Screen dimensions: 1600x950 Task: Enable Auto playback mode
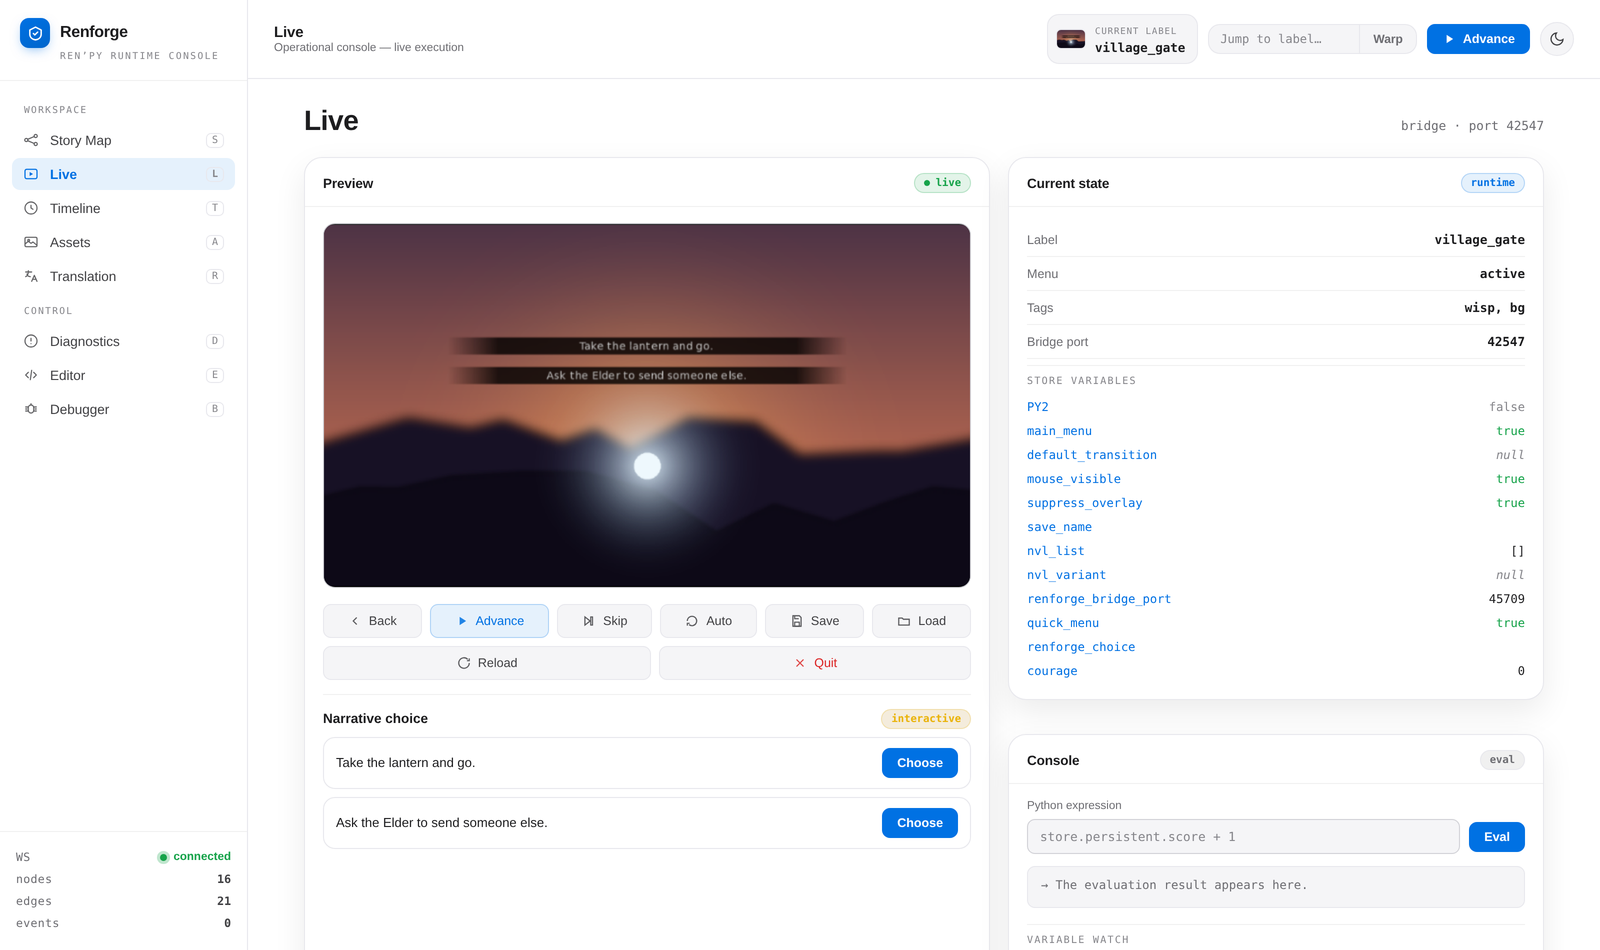point(708,621)
